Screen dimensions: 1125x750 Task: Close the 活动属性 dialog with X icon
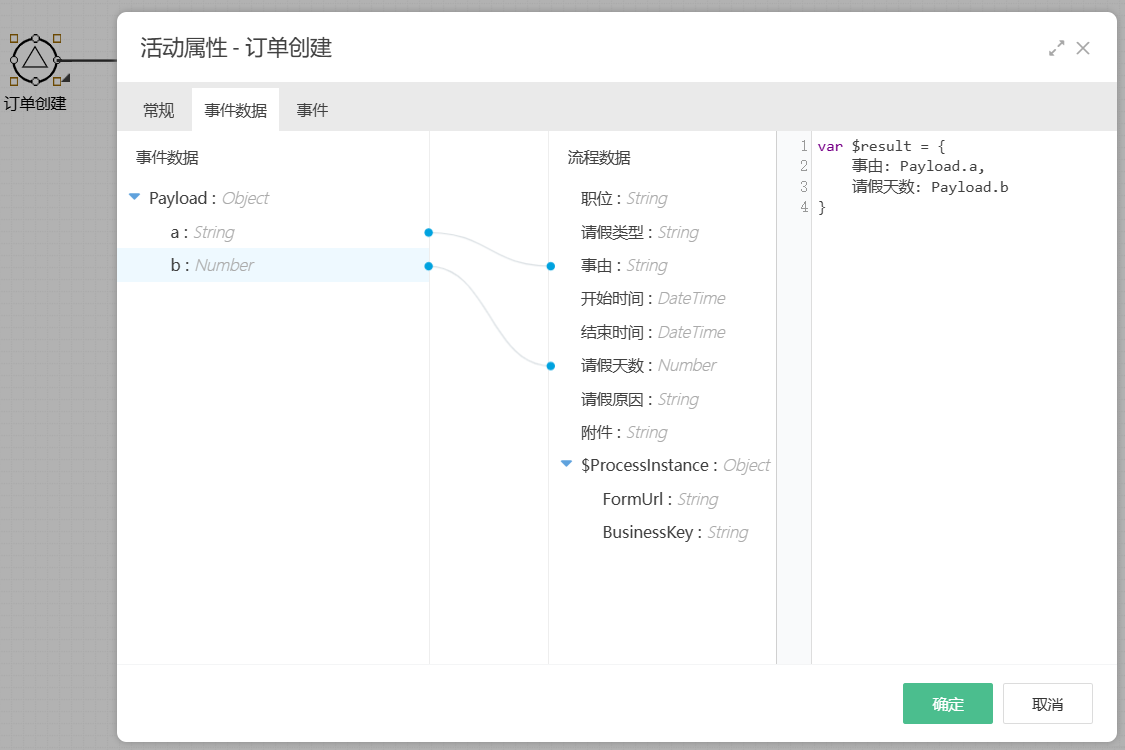click(x=1083, y=48)
